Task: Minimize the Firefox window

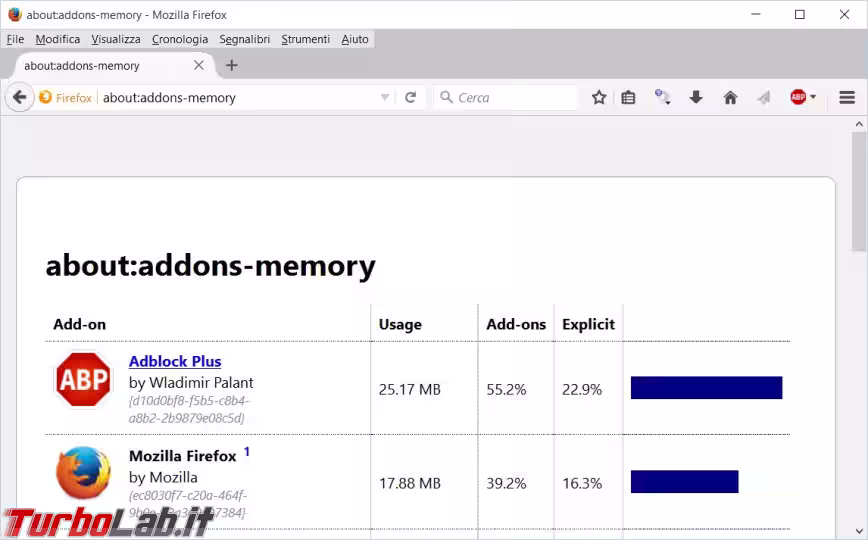Action: pyautogui.click(x=756, y=14)
